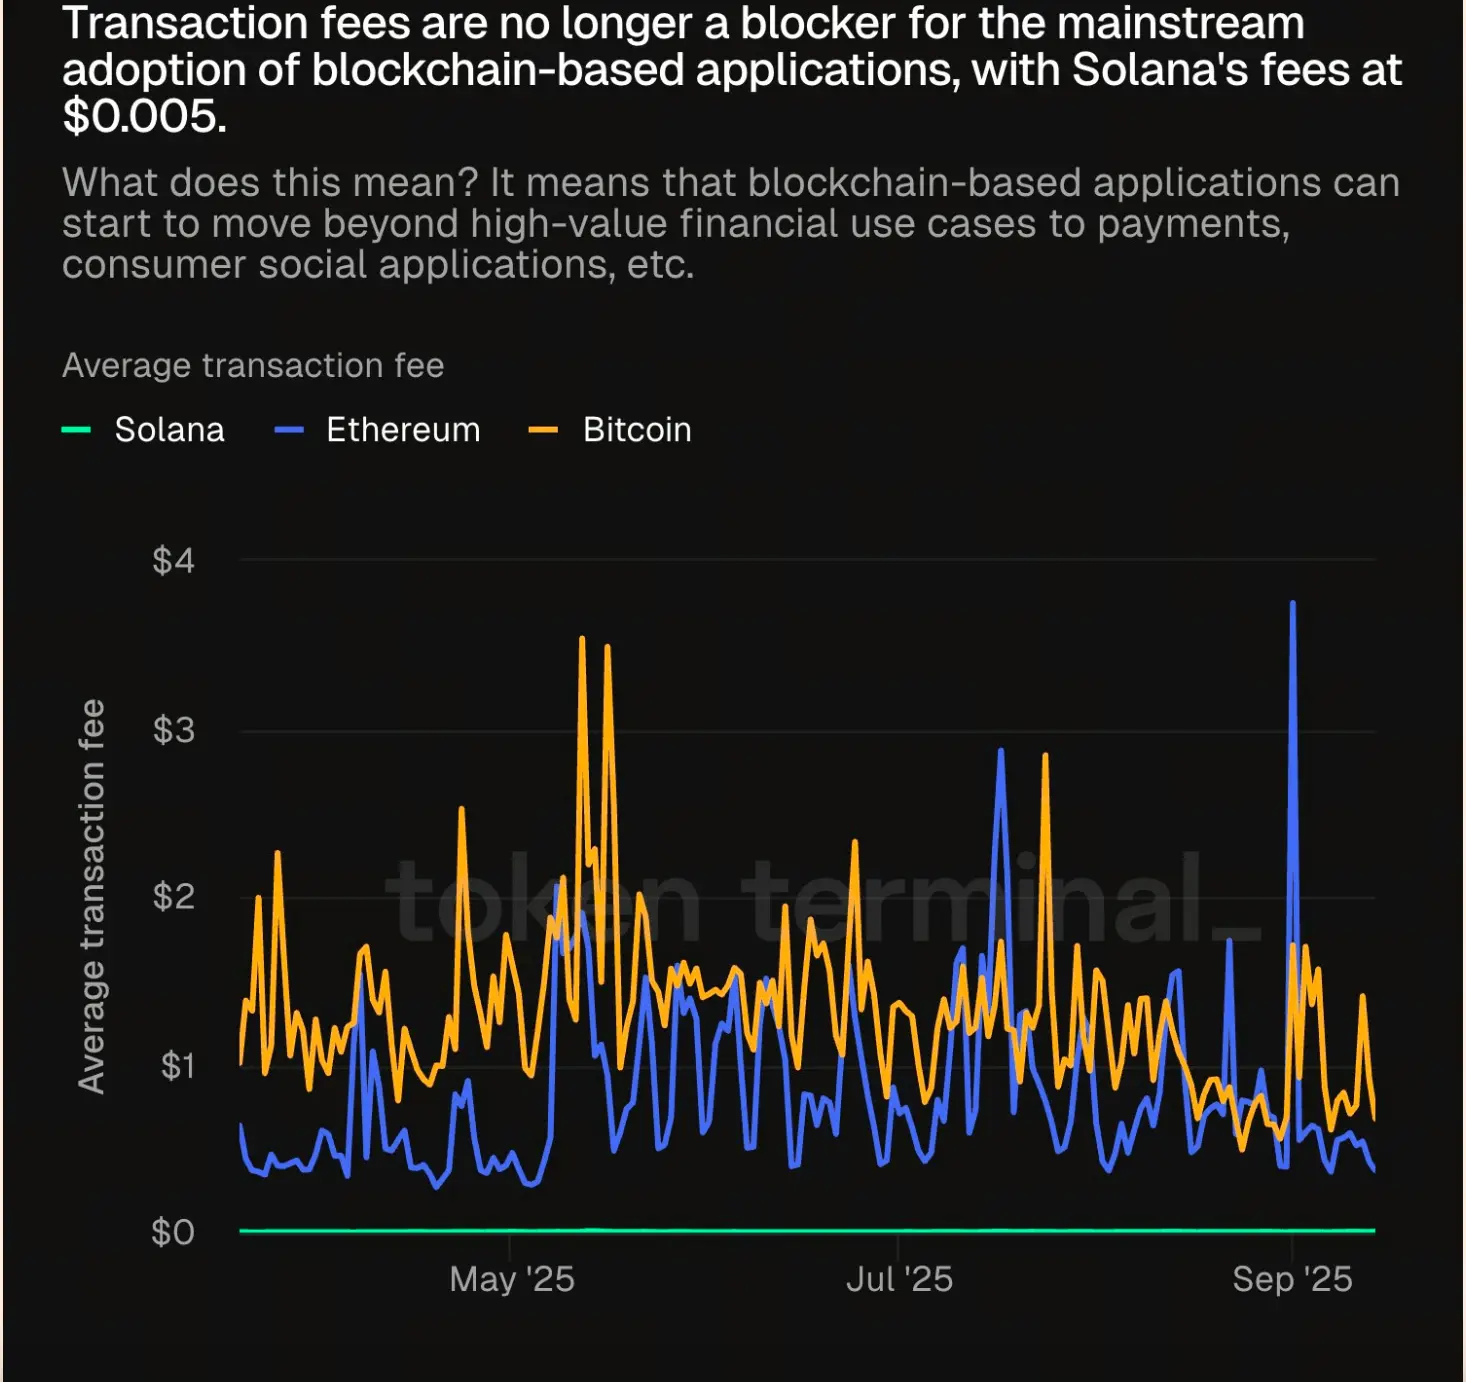Viewport: 1466px width, 1382px height.
Task: Click the rotated 'Average transaction fee' axis title
Action: coord(91,896)
